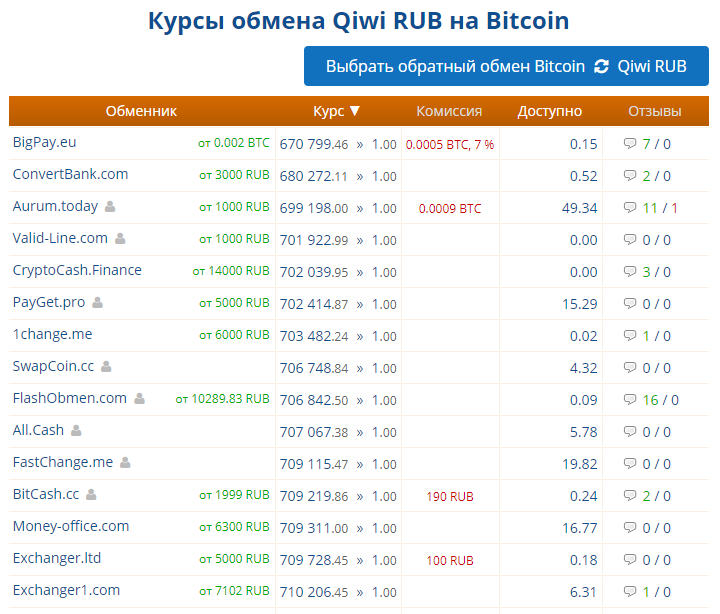This screenshot has height=614, width=720.
Task: Click commission '100 RUB' for Exchanger.ltd
Action: point(450,561)
